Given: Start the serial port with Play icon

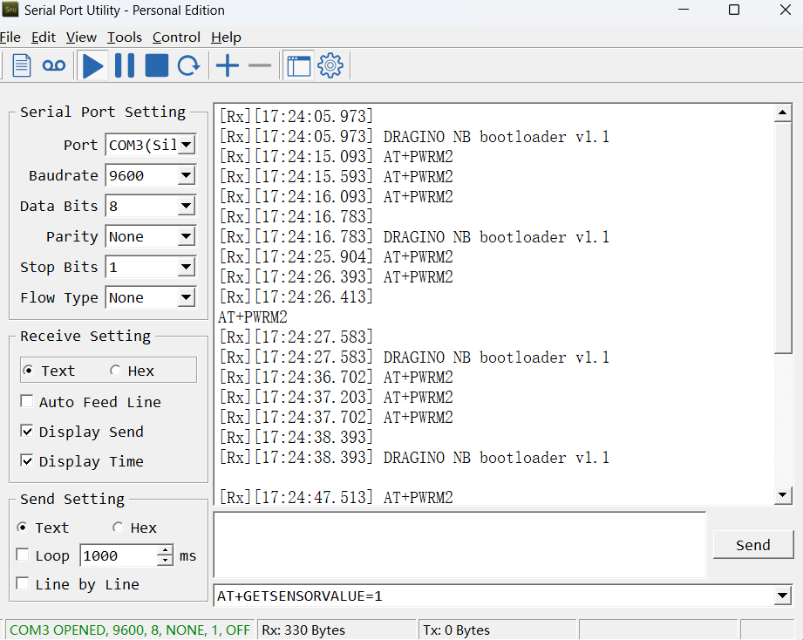Looking at the screenshot, I should 93,66.
